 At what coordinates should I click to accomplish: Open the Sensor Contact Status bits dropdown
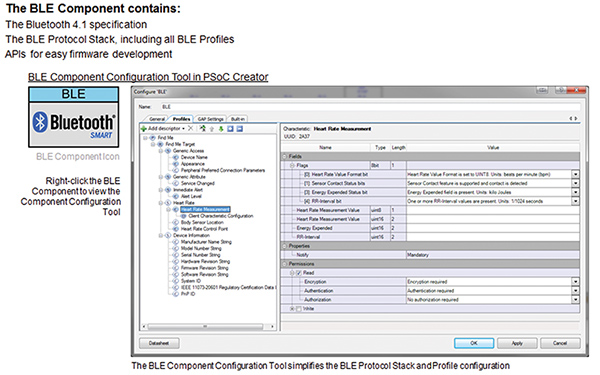575,183
